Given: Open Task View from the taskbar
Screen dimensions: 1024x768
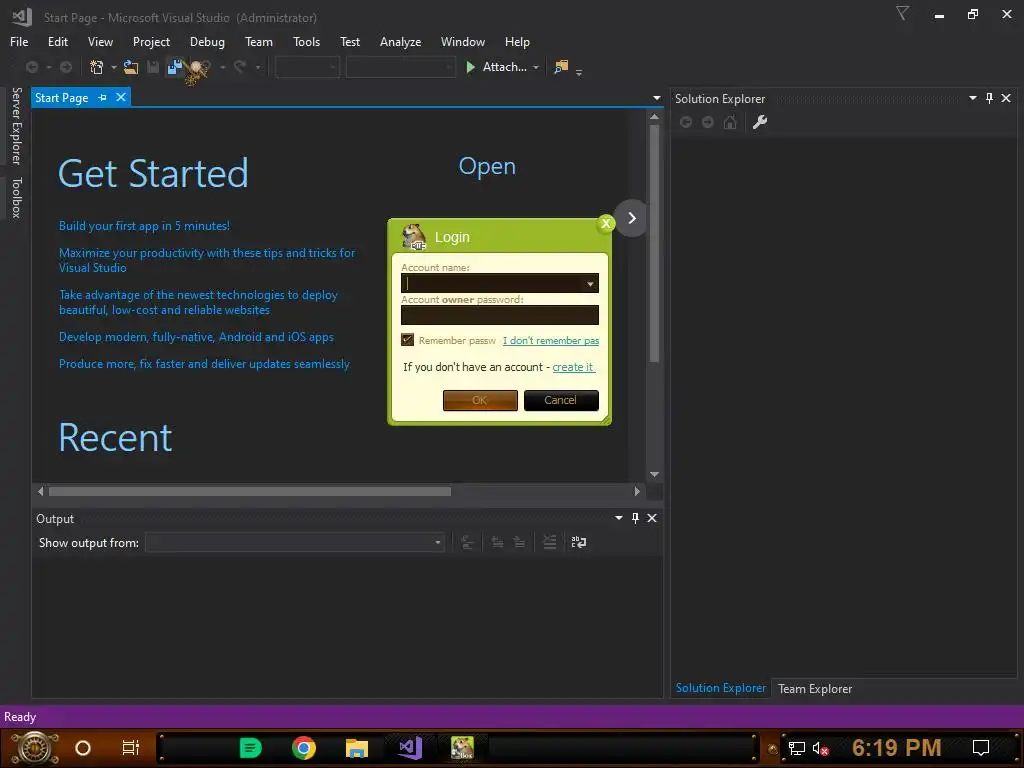Looking at the screenshot, I should [131, 748].
